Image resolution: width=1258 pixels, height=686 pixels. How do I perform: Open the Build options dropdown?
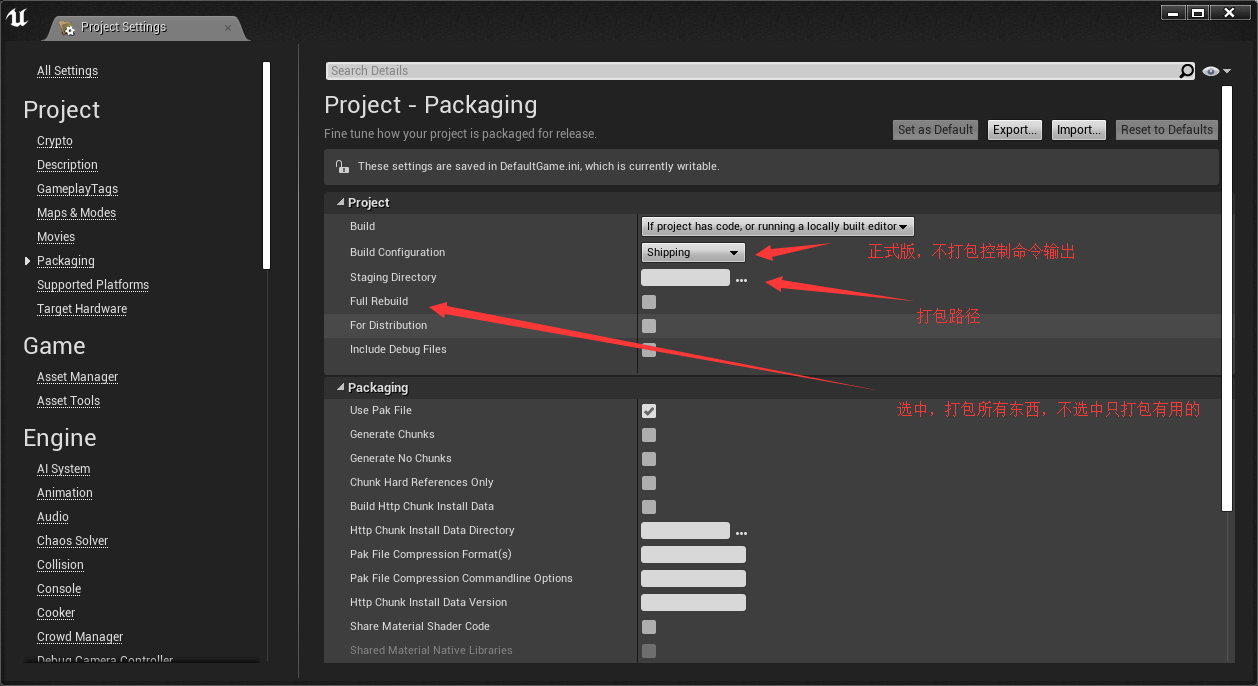click(777, 226)
